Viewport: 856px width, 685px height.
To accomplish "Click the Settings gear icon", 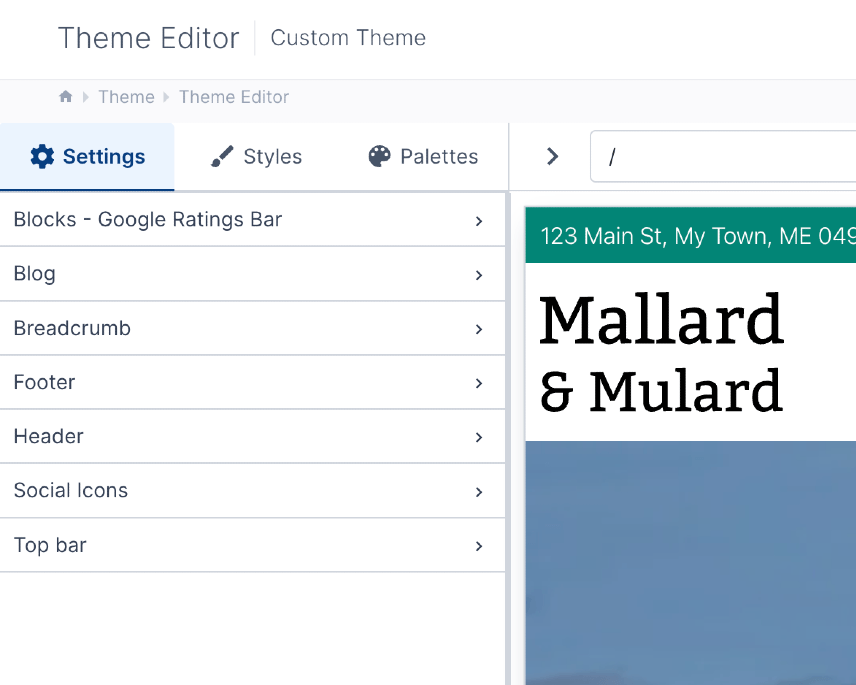I will click(41, 156).
